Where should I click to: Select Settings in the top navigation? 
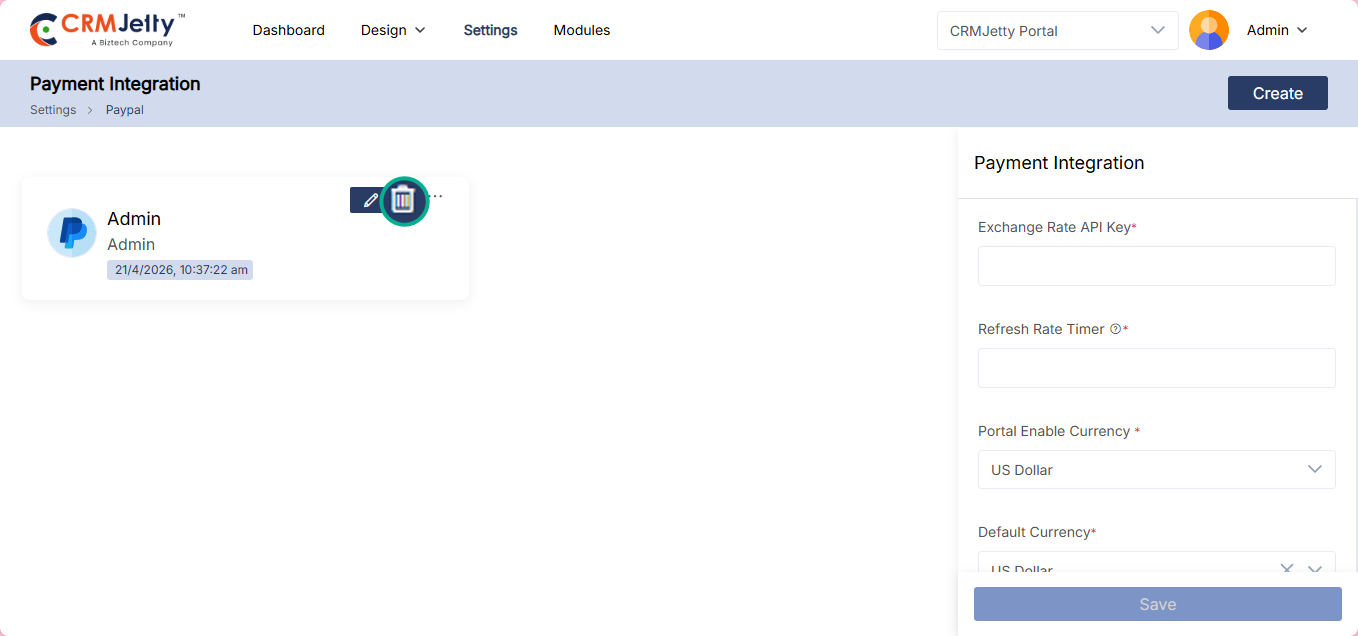[490, 30]
